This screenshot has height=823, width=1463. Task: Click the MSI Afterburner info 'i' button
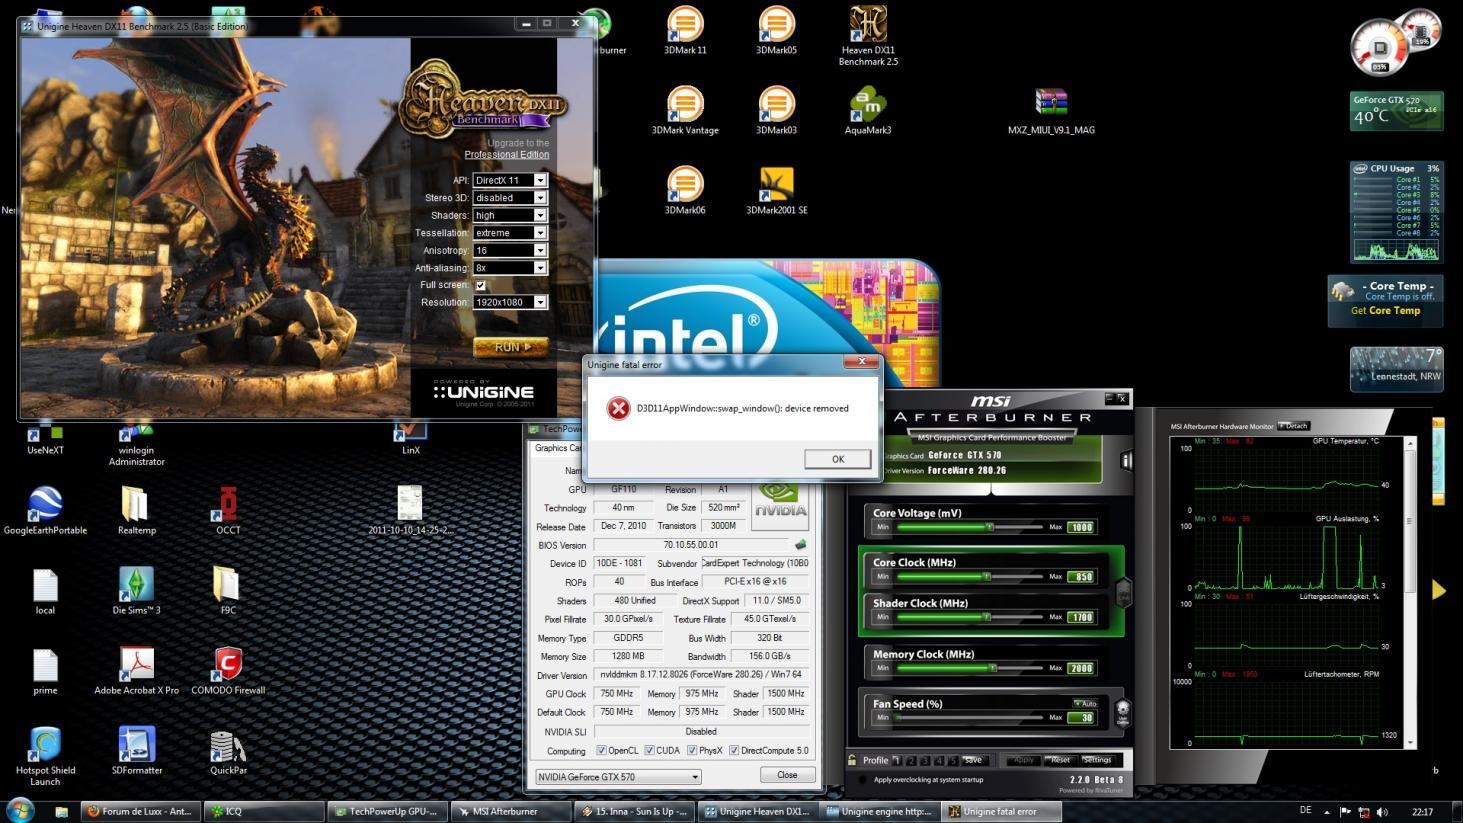pyautogui.click(x=1126, y=460)
